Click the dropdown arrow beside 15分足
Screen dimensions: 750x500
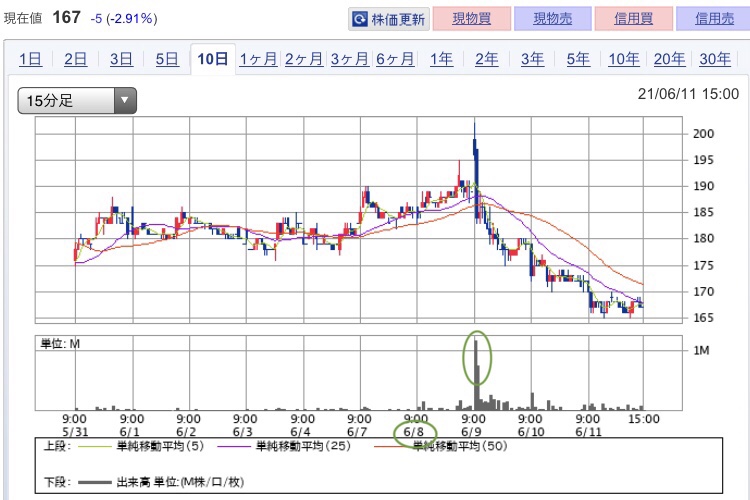click(x=125, y=100)
